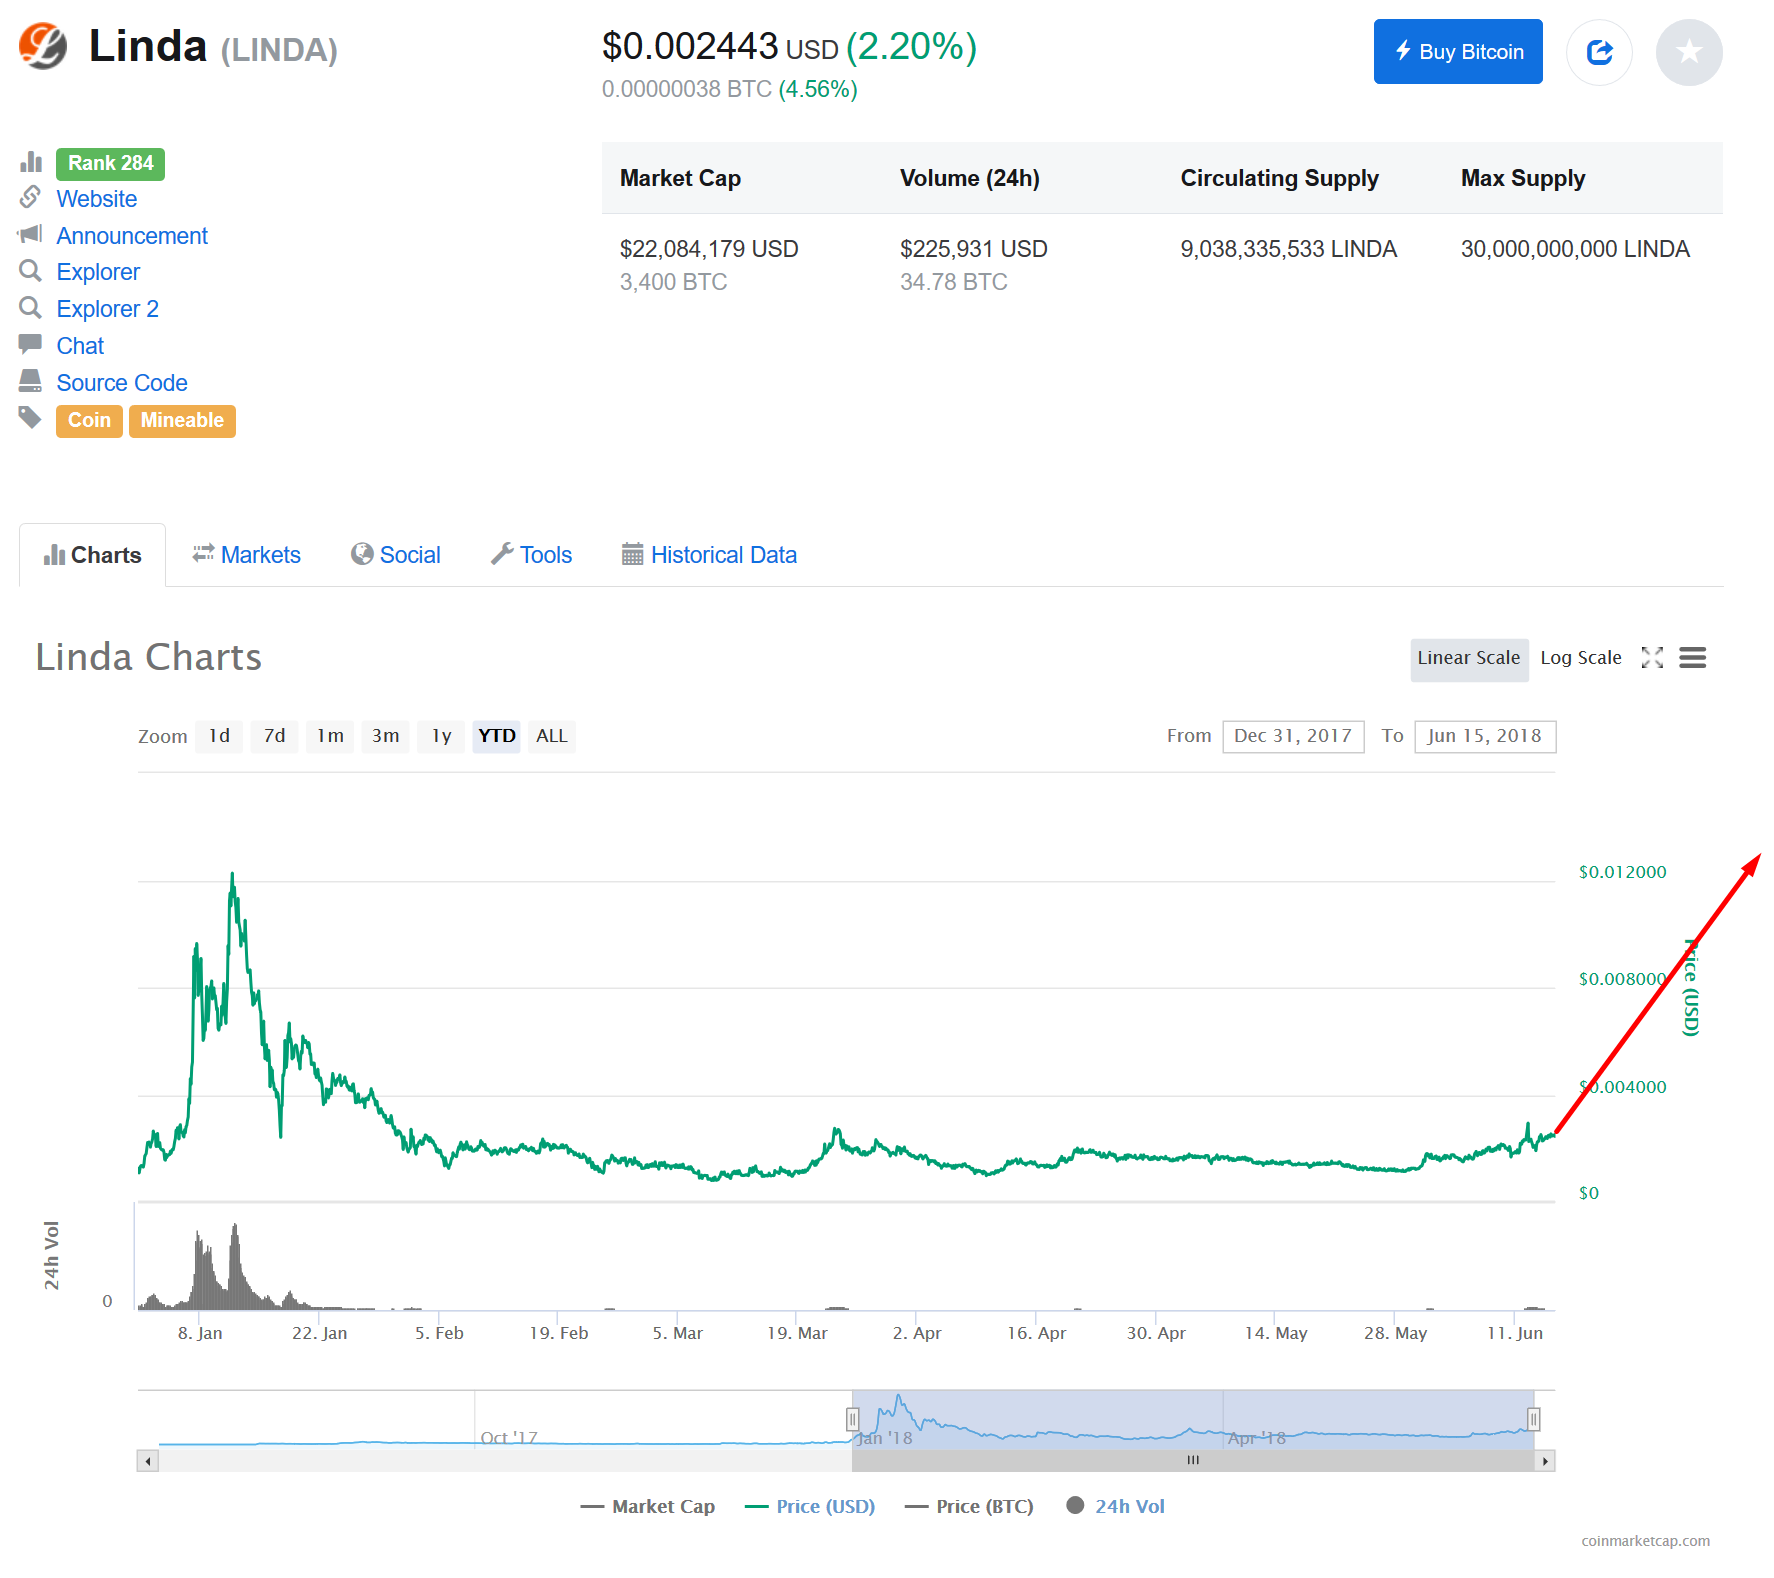Click the magnifier icon beside Explorer

31,271
